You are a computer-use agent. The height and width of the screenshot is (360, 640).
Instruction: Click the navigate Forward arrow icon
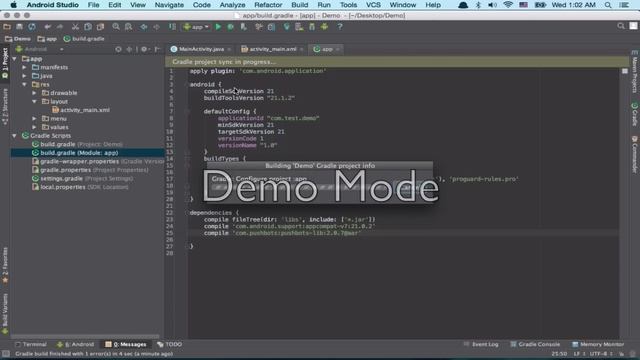click(156, 27)
